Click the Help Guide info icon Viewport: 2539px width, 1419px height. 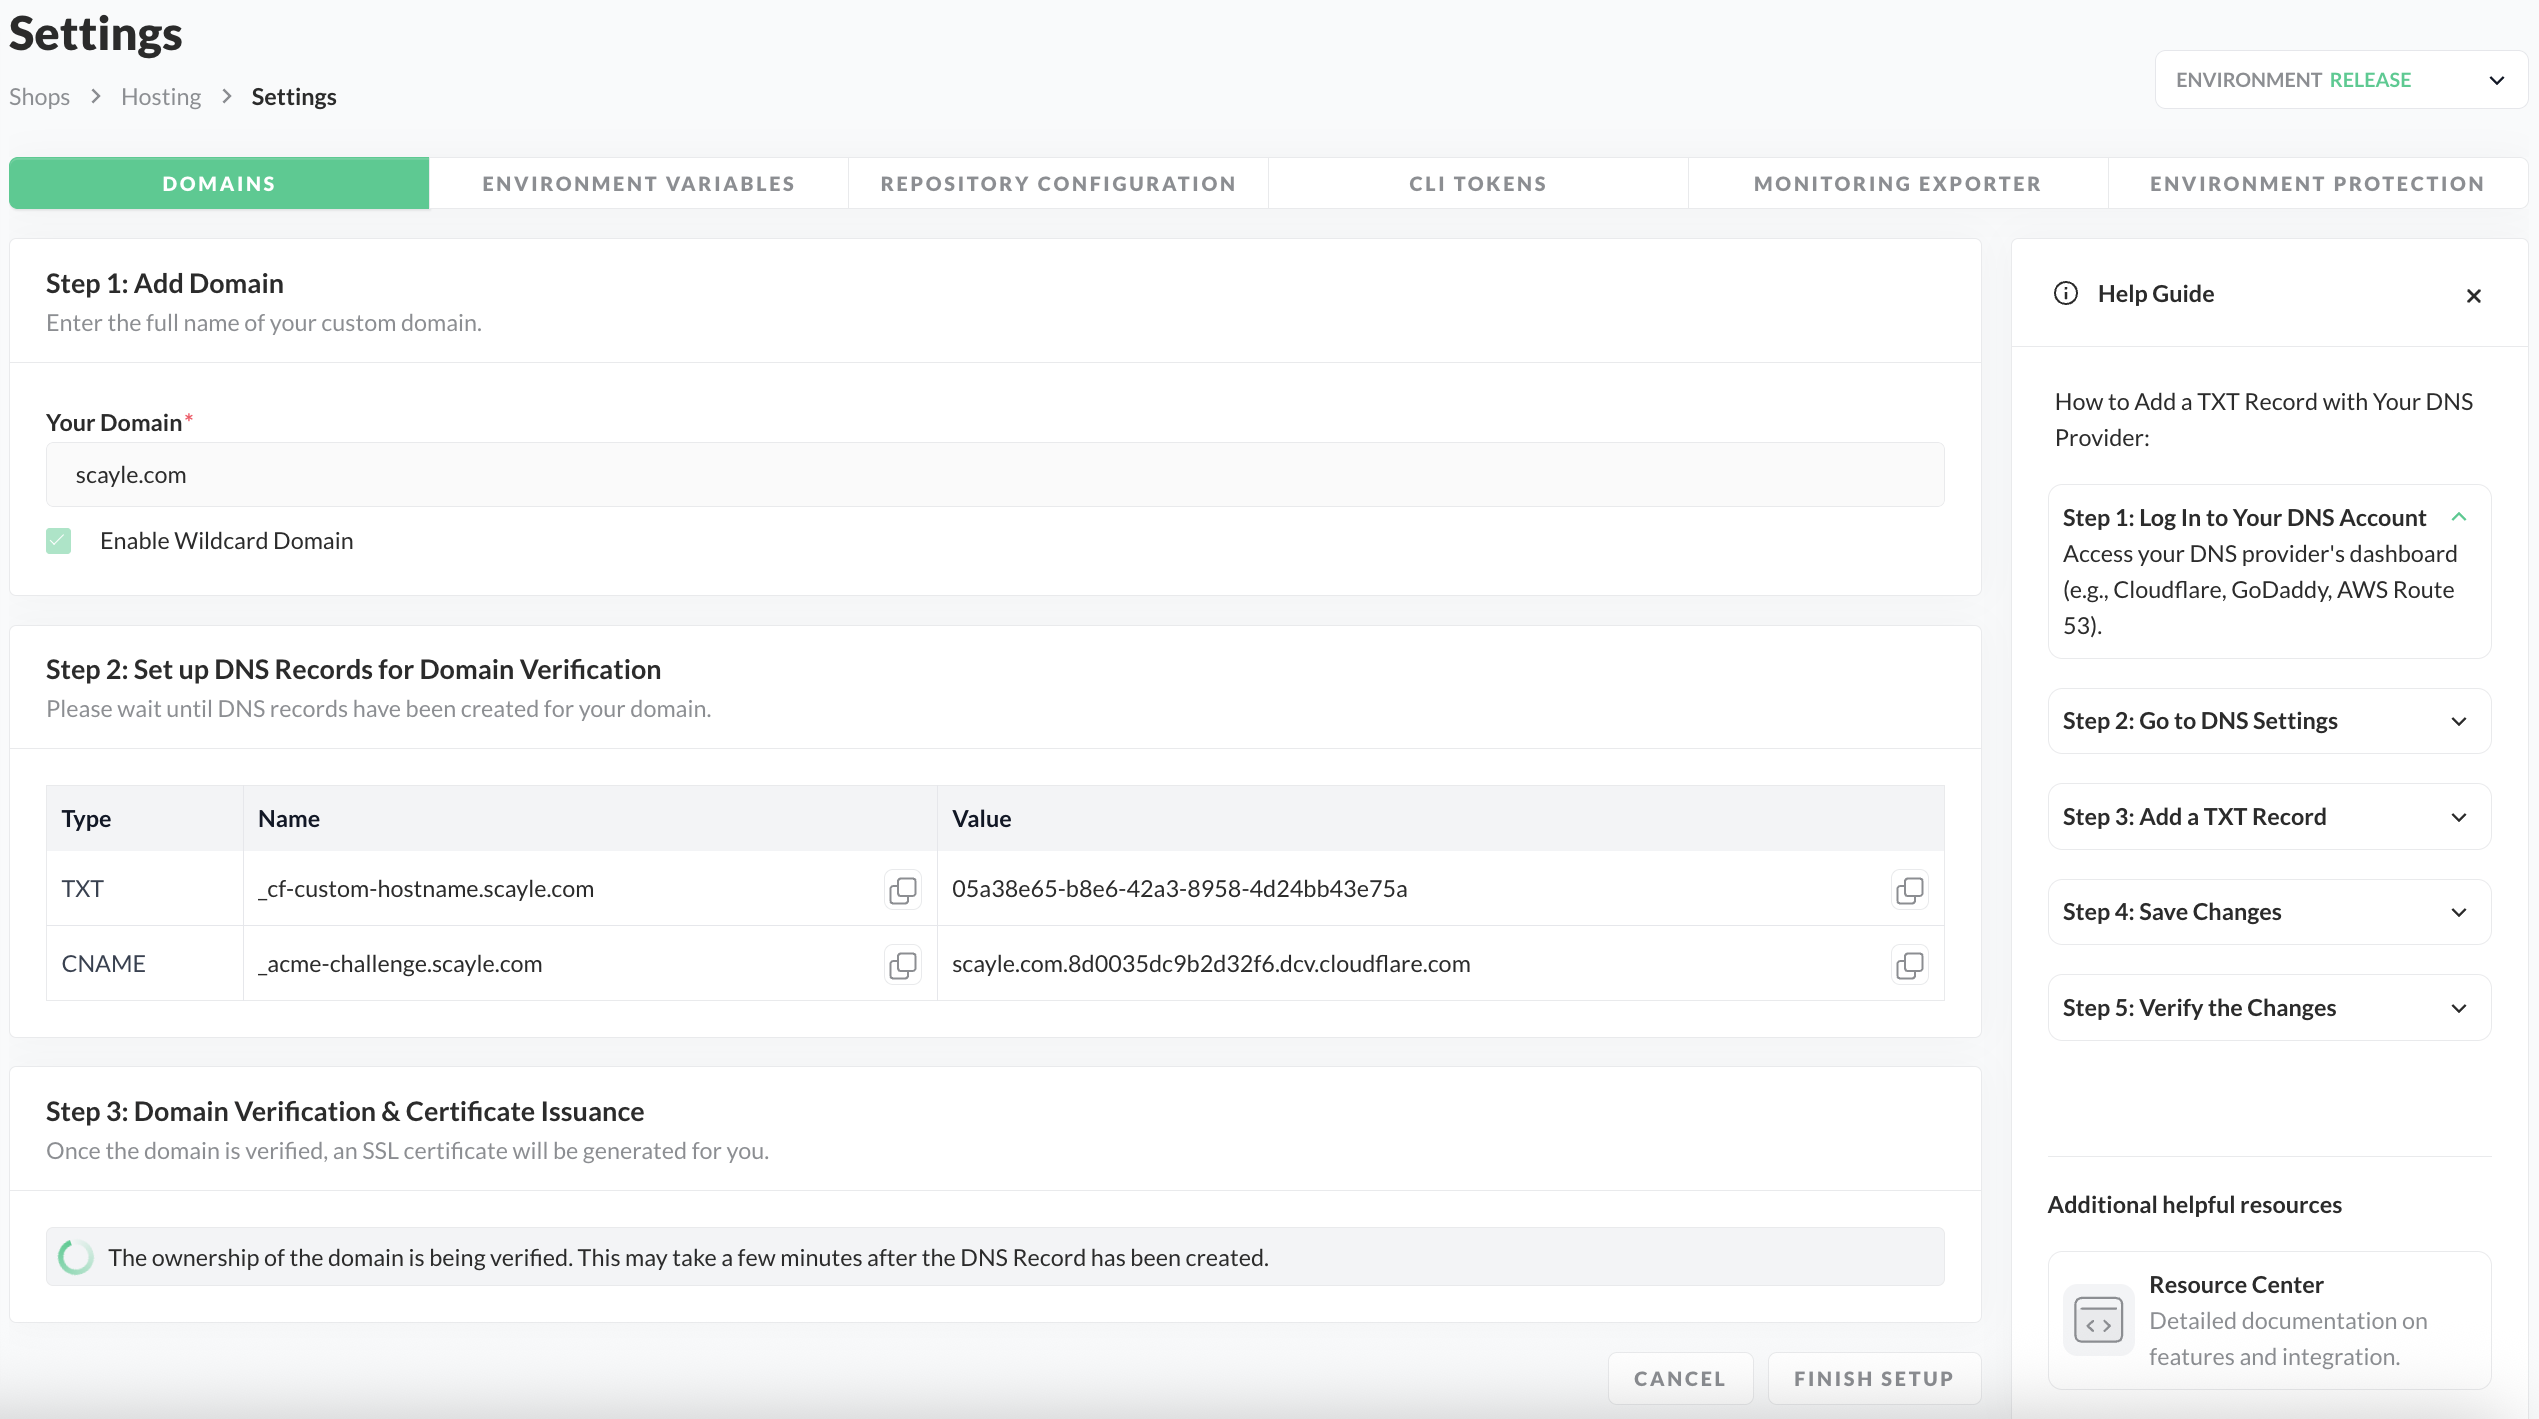(2065, 294)
